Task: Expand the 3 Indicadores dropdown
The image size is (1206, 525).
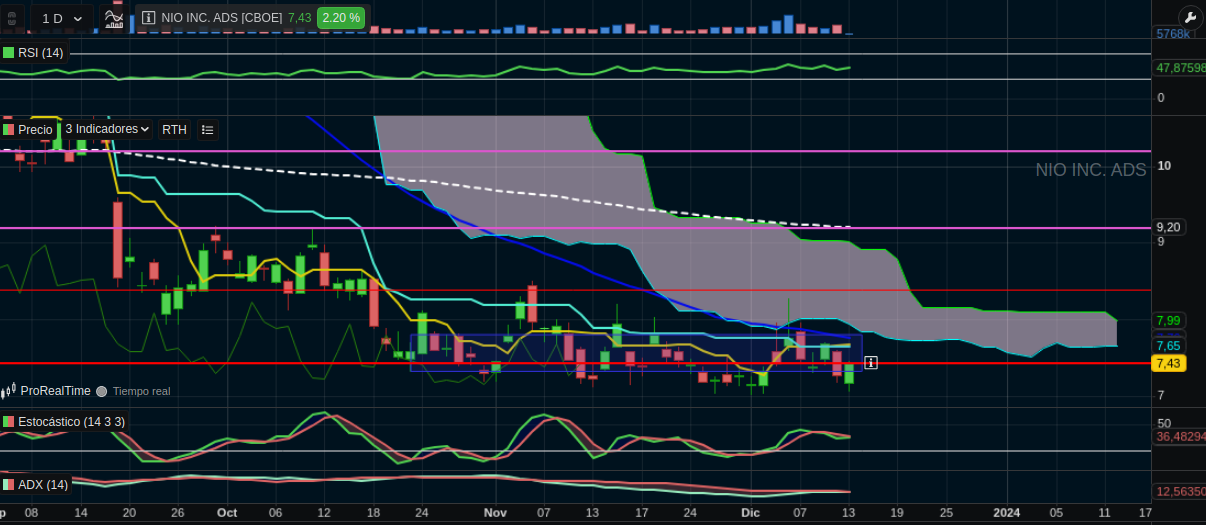Action: tap(108, 129)
